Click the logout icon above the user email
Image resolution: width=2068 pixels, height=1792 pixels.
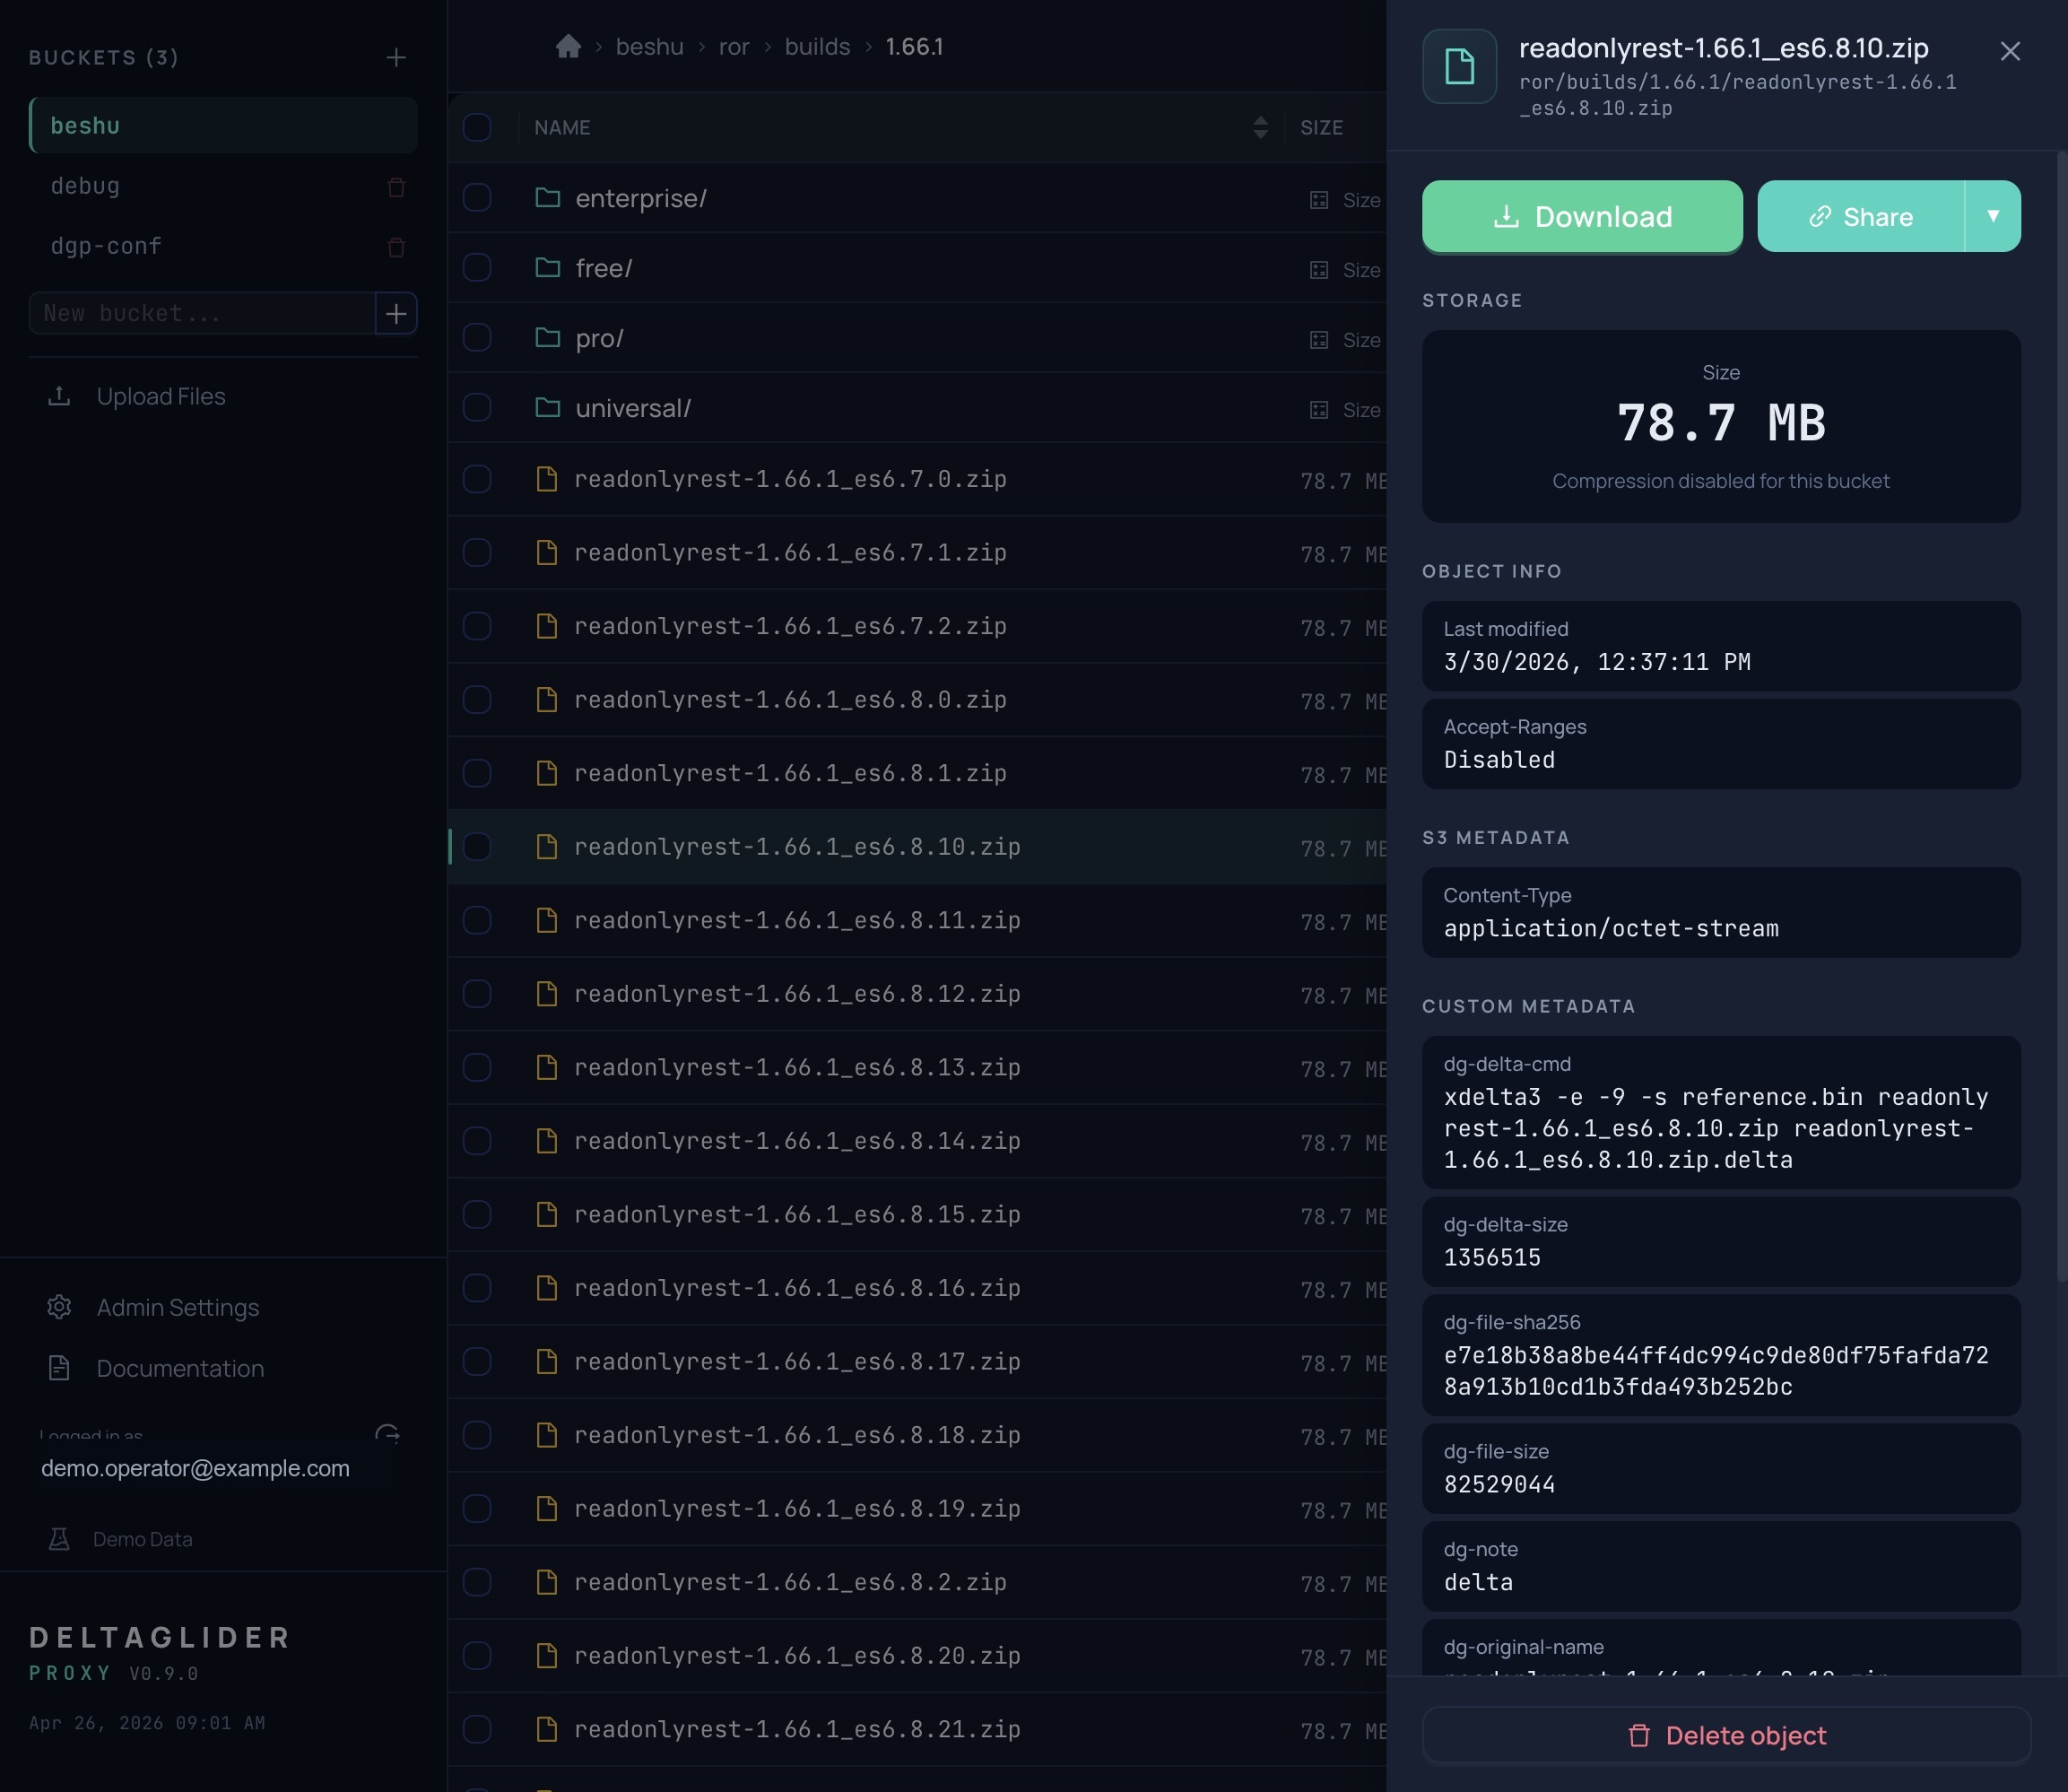click(387, 1435)
